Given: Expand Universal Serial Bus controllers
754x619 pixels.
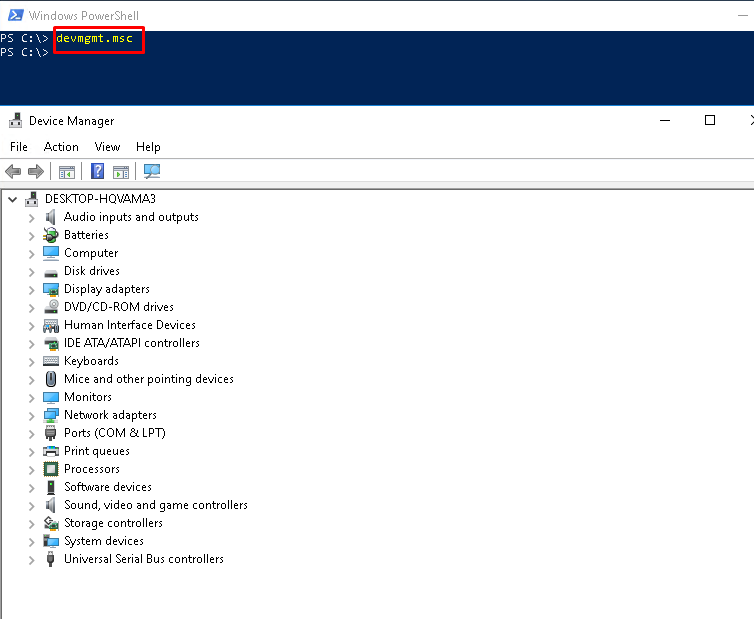Looking at the screenshot, I should click(x=31, y=560).
